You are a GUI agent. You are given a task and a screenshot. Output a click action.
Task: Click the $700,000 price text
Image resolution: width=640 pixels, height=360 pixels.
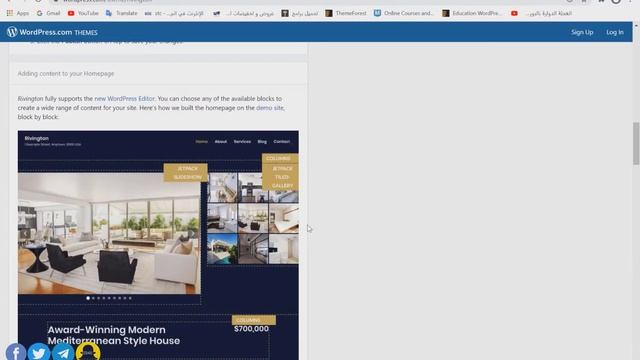click(251, 329)
